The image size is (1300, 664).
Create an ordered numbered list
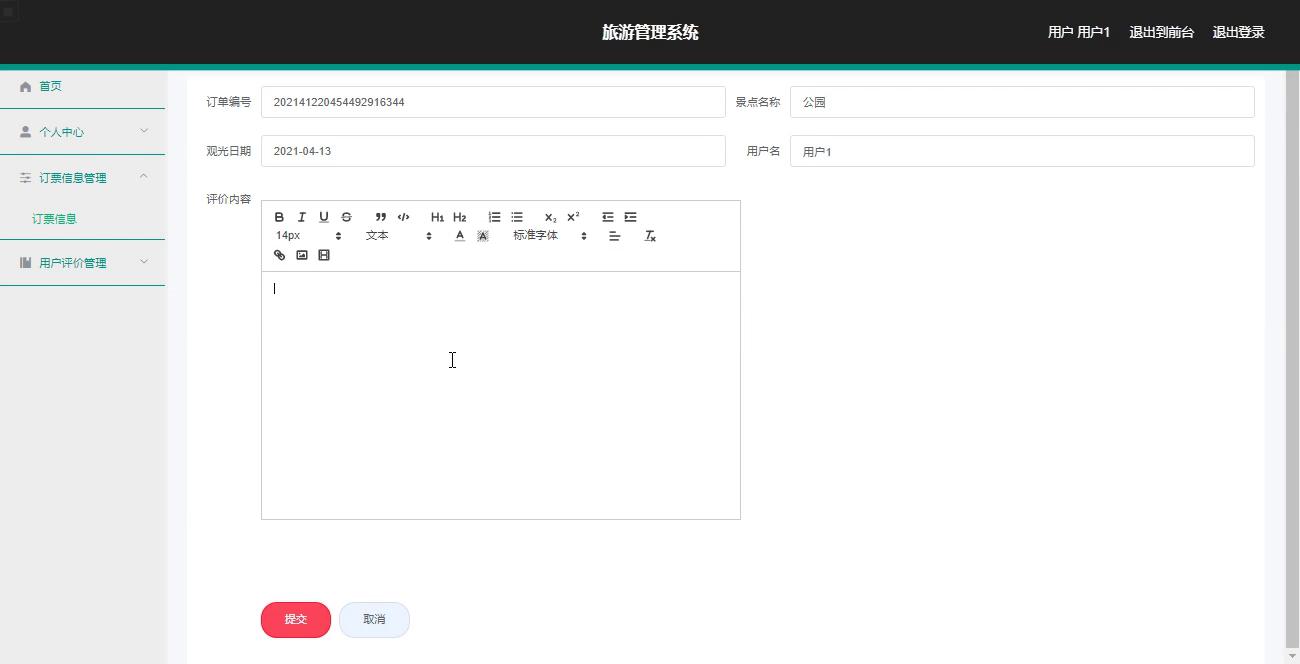pos(494,217)
